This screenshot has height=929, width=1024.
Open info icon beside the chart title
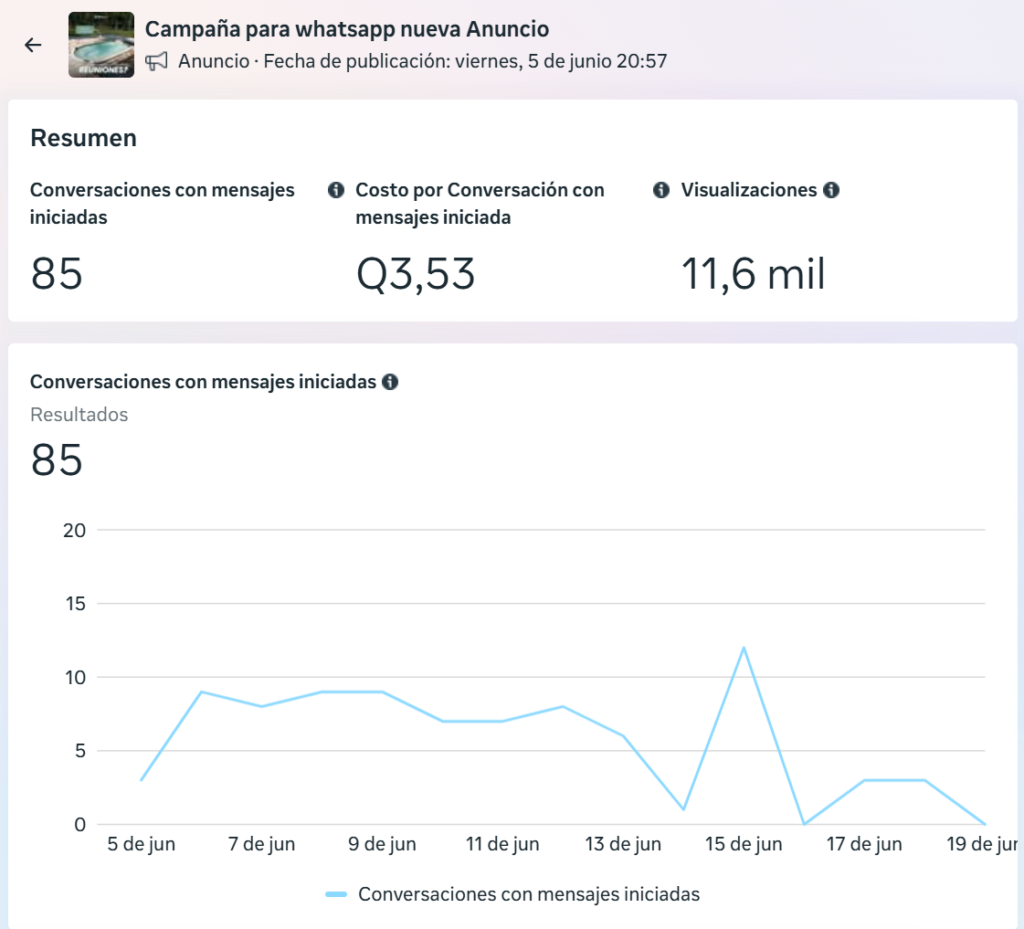[390, 382]
